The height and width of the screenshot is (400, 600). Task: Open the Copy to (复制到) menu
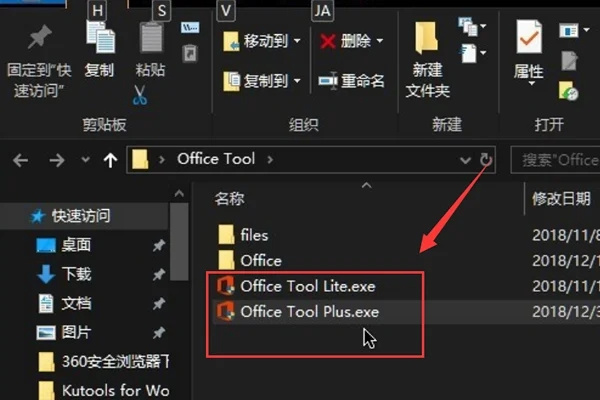click(262, 81)
